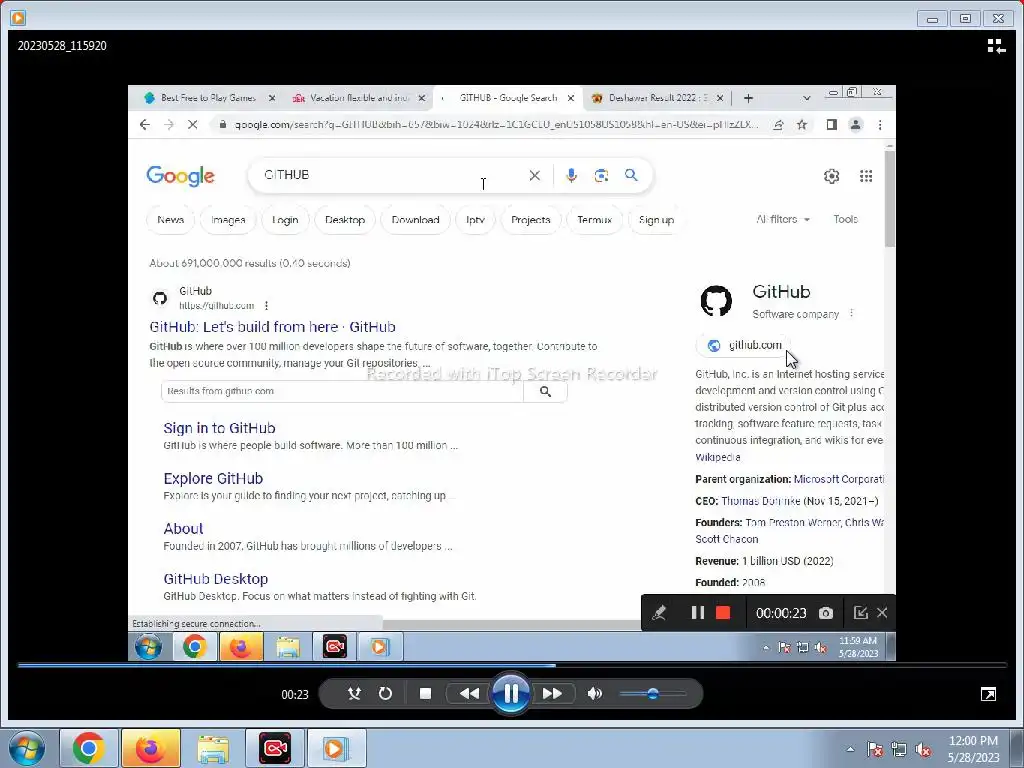Click the Results from github.com search field
The height and width of the screenshot is (768, 1024).
click(x=342, y=391)
